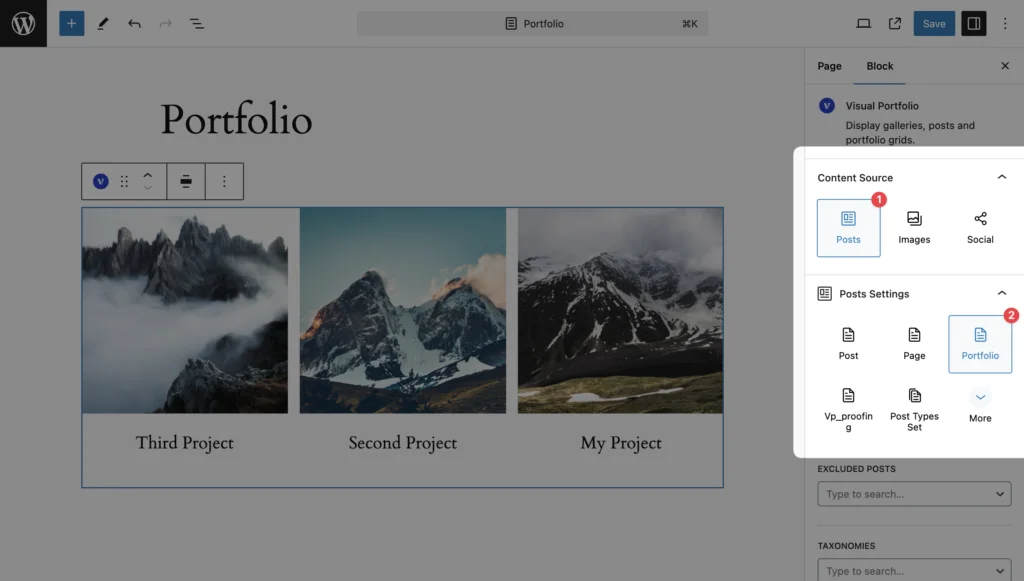1024x581 pixels.
Task: Open page in new tab icon
Action: 895,24
